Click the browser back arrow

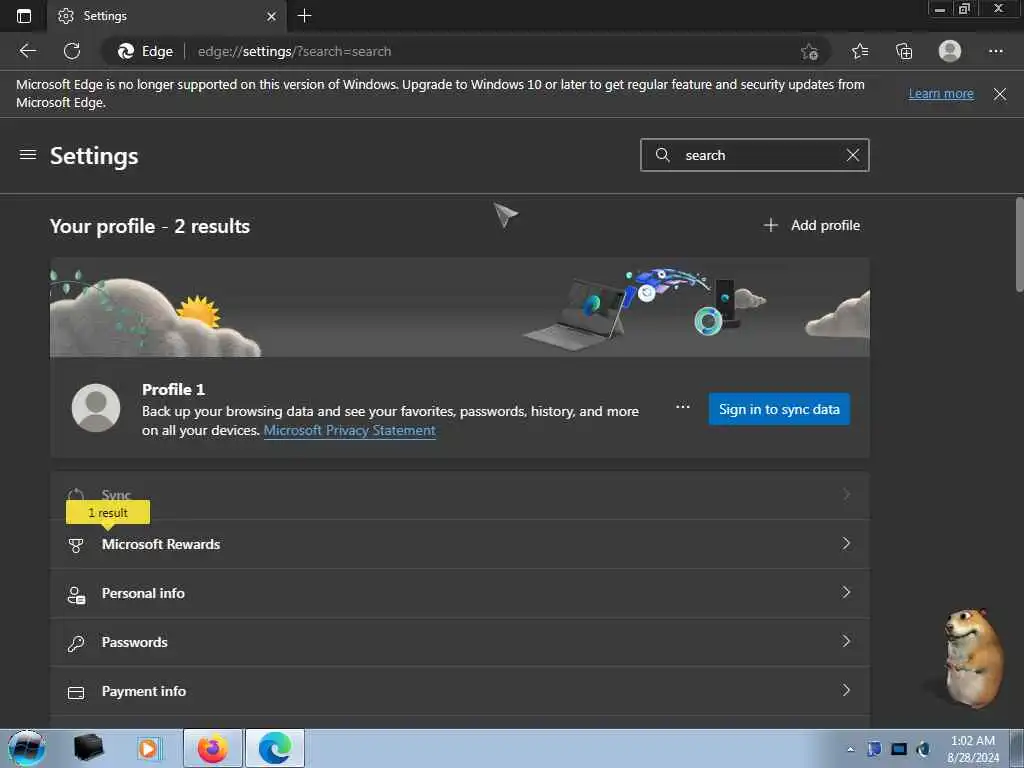click(27, 51)
